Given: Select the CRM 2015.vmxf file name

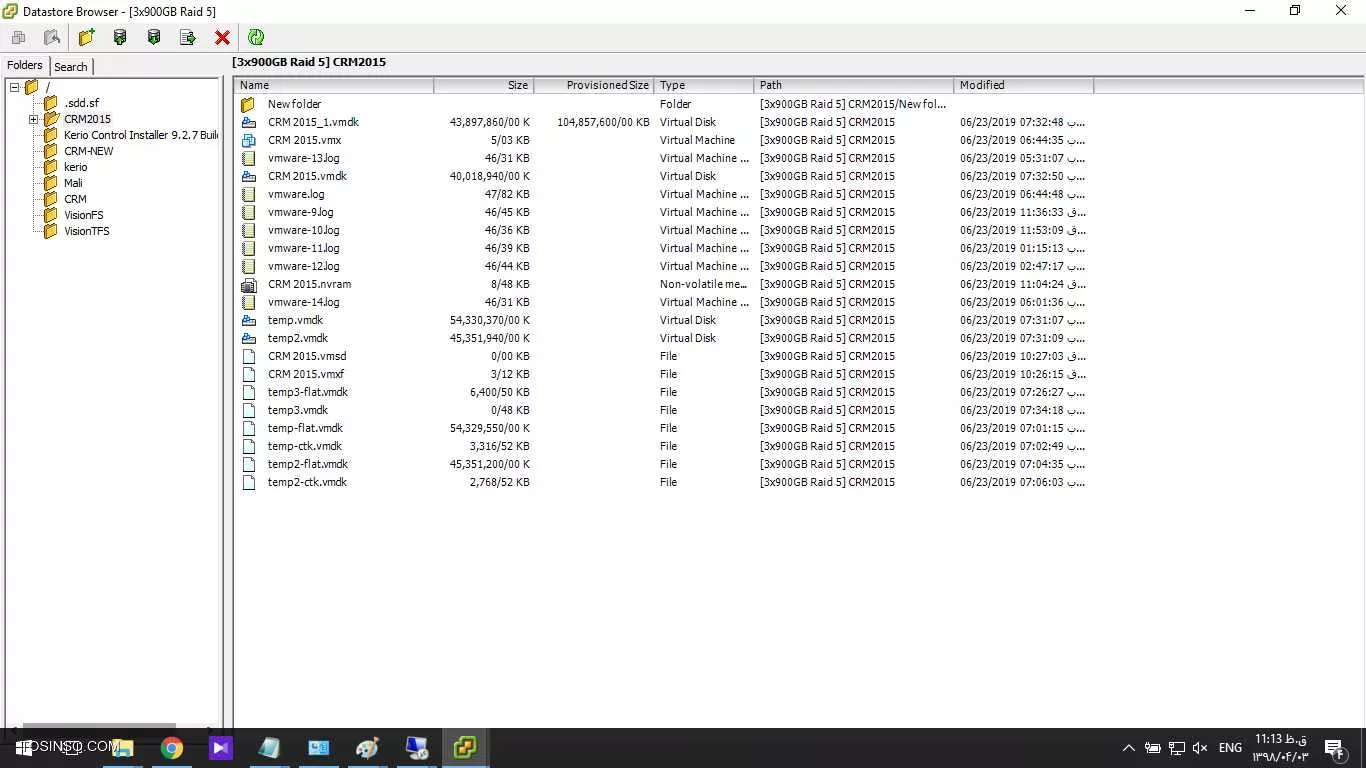Looking at the screenshot, I should coord(306,374).
